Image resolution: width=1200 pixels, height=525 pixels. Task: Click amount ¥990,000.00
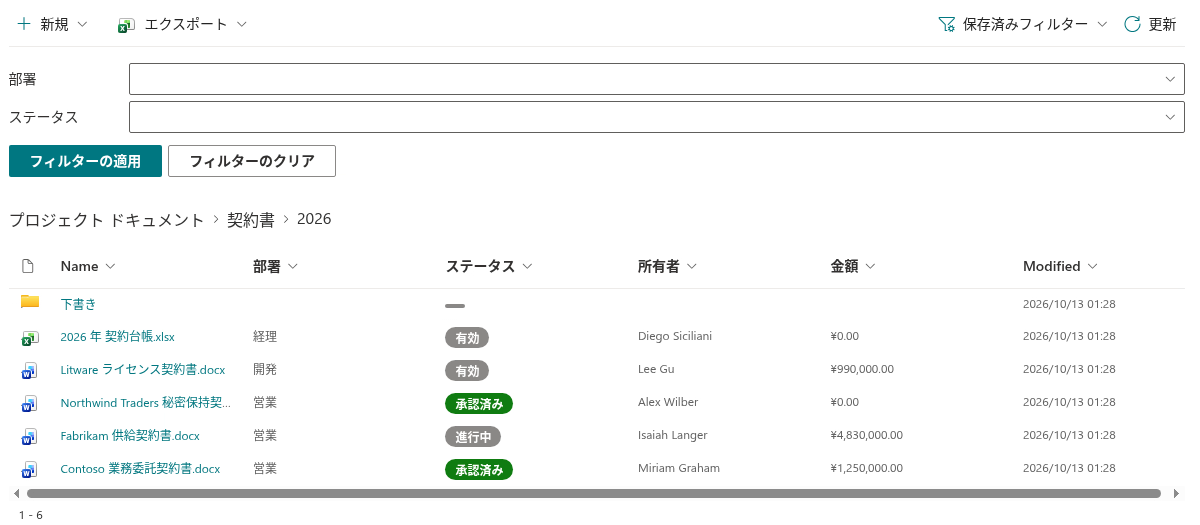click(863, 369)
